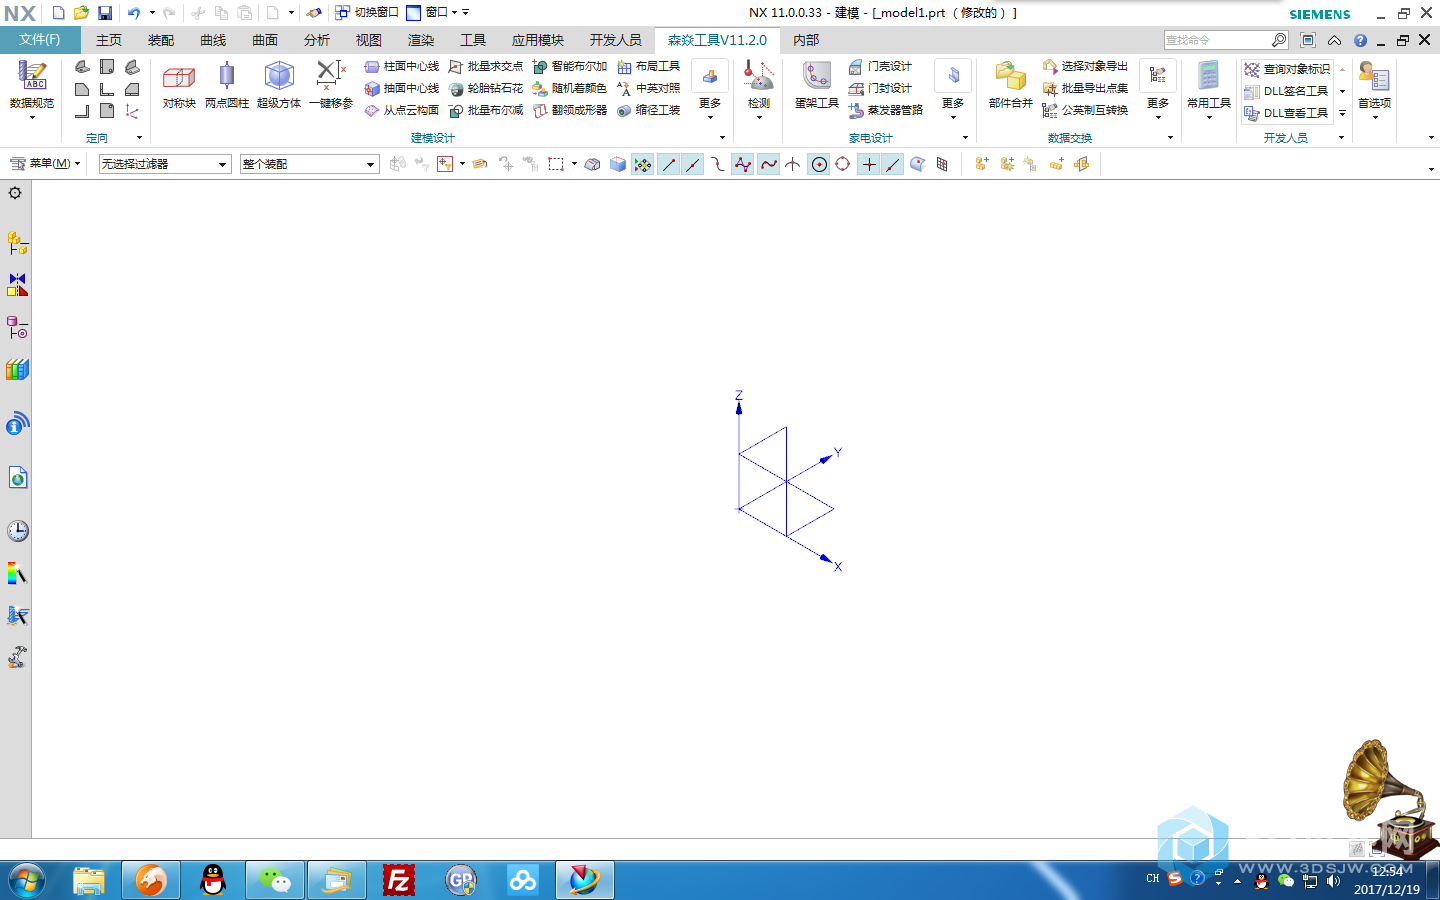Open 布局工具 layout tool
1440x900 pixels.
(649, 66)
